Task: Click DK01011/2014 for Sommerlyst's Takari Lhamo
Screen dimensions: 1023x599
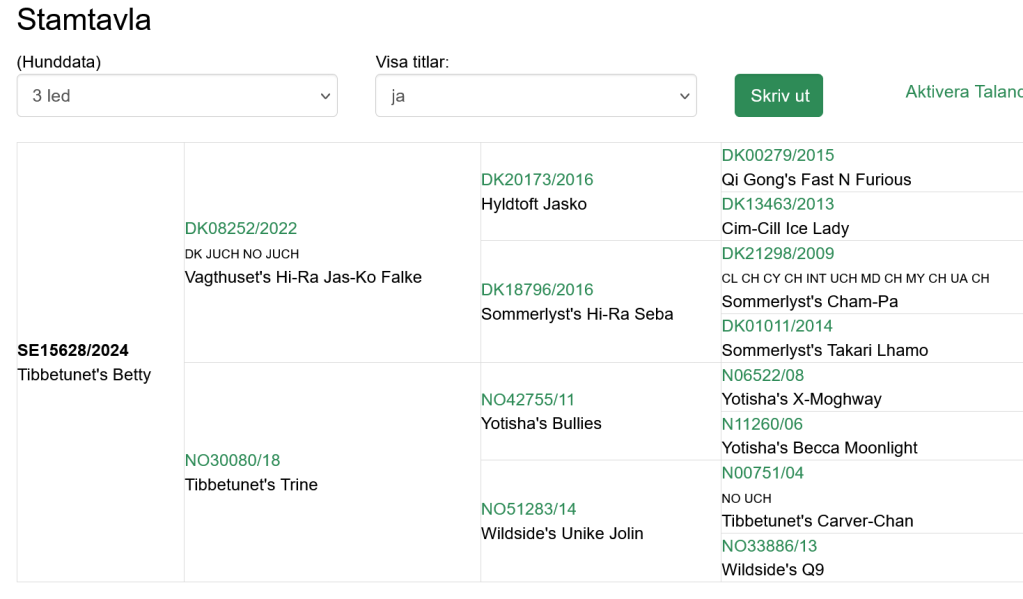Action: tap(777, 326)
